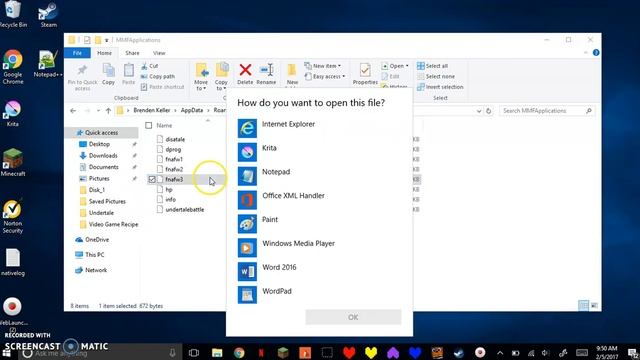The width and height of the screenshot is (640, 360).
Task: Open the Minecraft desktop icon
Action: tap(13, 162)
